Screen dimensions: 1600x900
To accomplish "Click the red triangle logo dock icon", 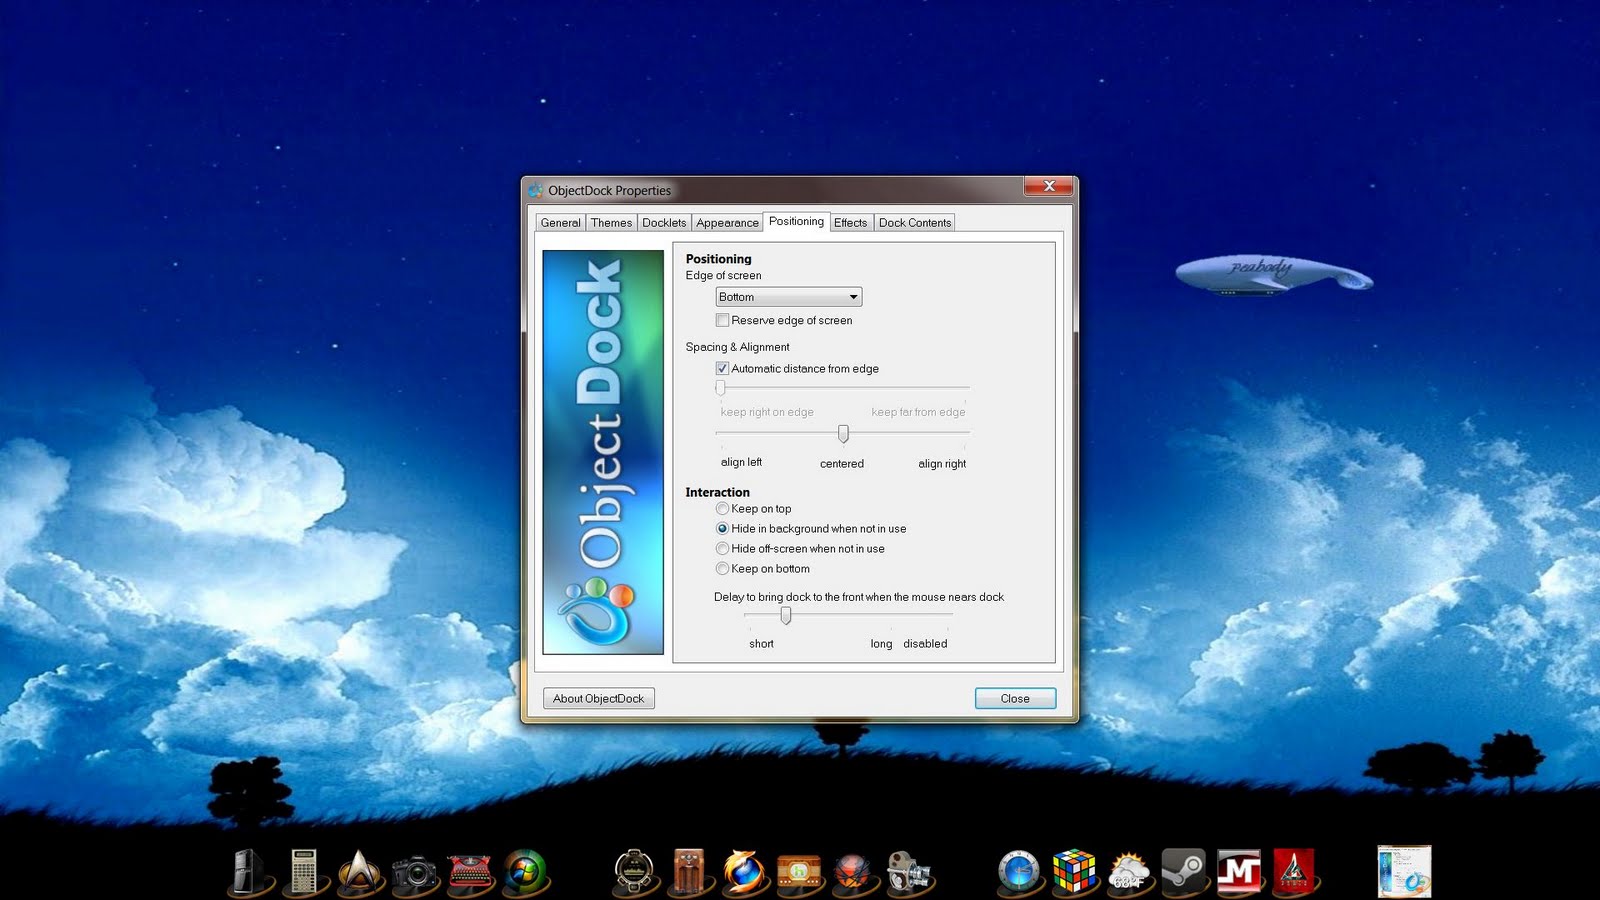I will [1293, 871].
